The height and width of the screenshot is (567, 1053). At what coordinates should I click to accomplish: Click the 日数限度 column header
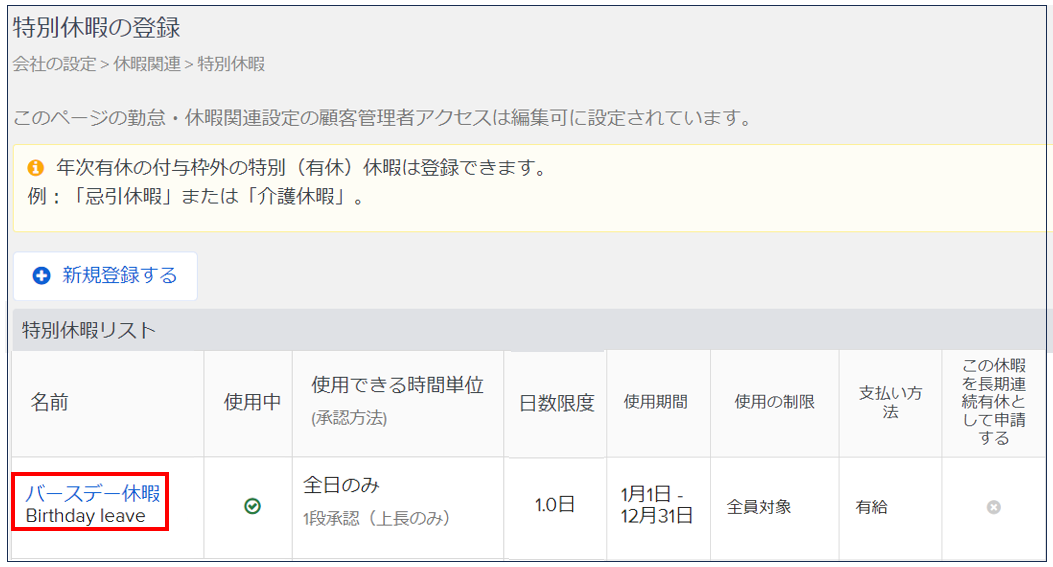click(556, 403)
